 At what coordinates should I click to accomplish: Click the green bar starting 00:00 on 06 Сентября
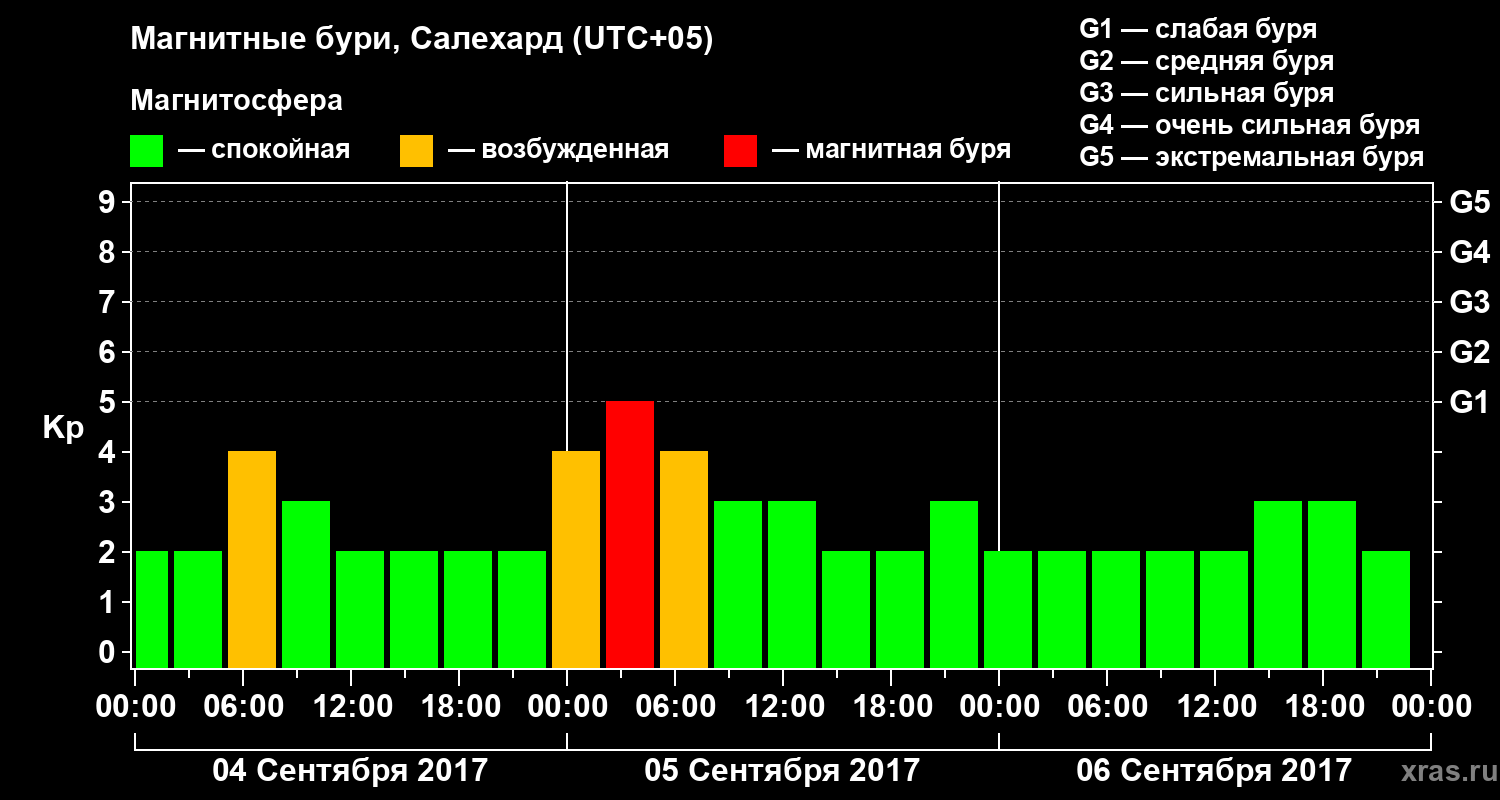1008,609
